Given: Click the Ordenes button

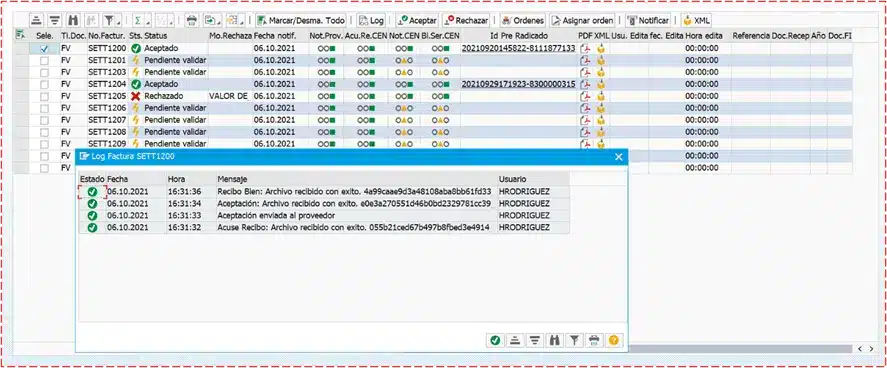Looking at the screenshot, I should pyautogui.click(x=522, y=20).
